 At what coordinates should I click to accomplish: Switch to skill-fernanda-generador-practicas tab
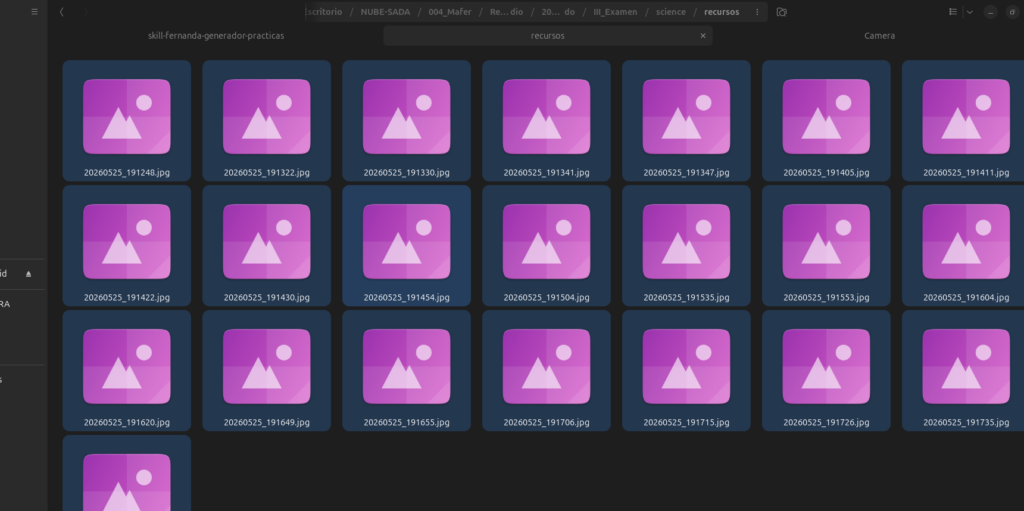pyautogui.click(x=216, y=36)
